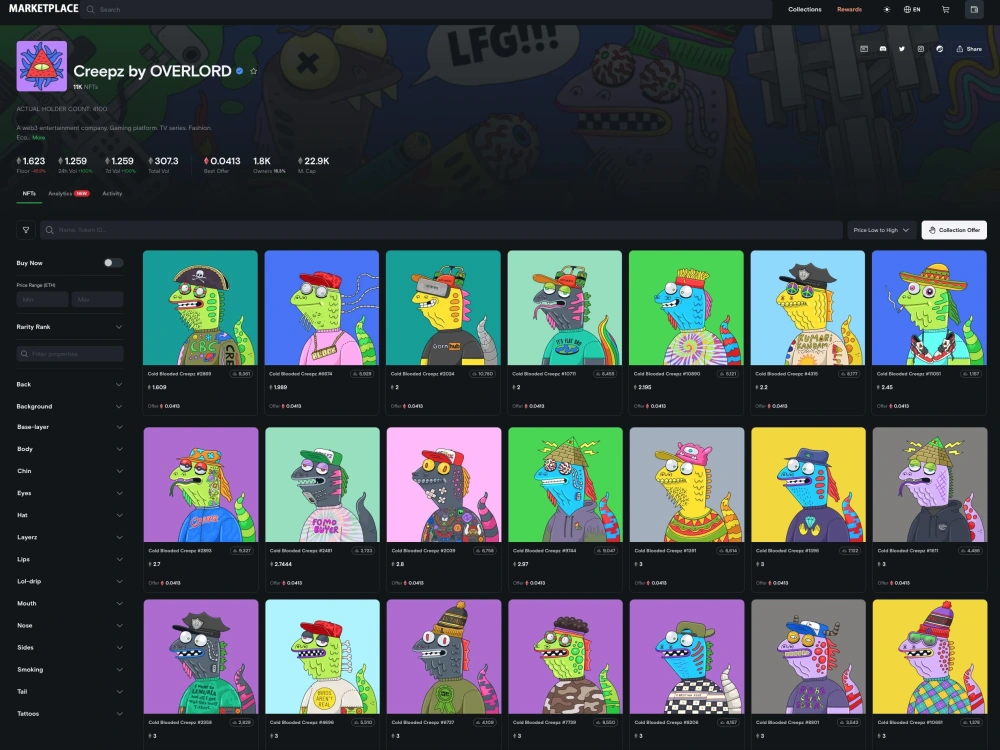Click the Creepz collection avatar
Screen dimensions: 1000x750
point(41,66)
